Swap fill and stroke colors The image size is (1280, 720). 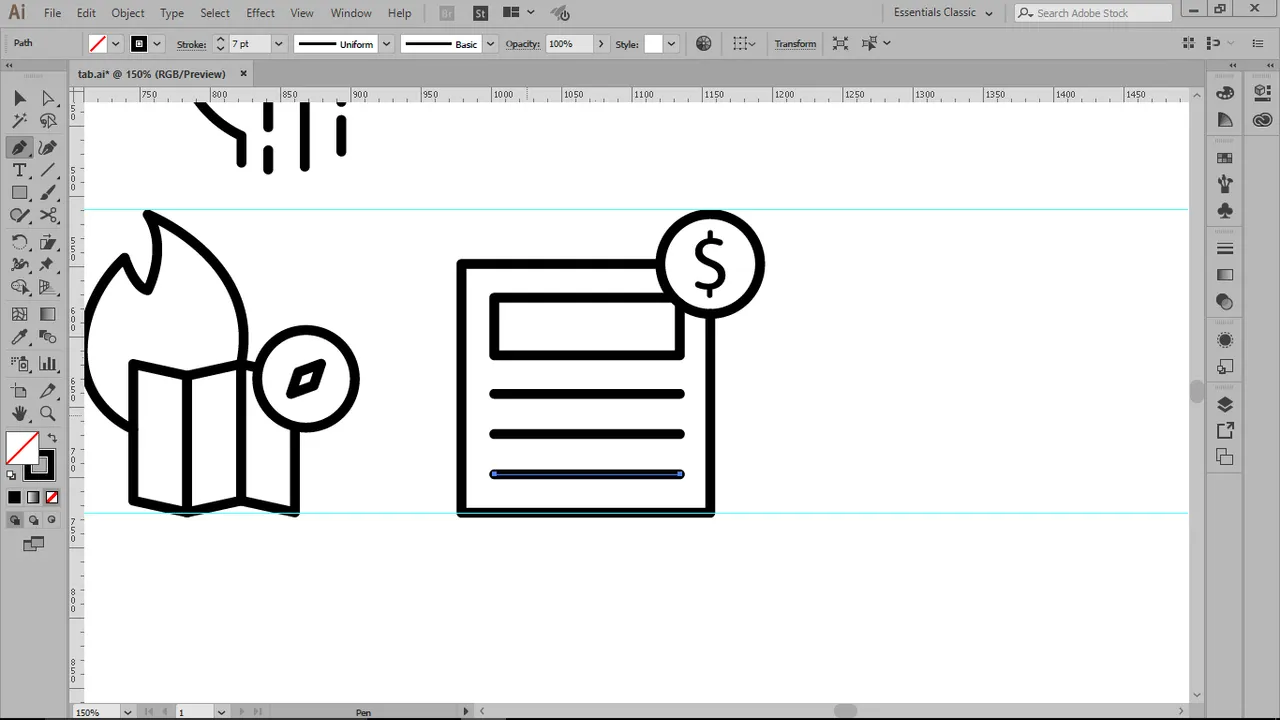[52, 438]
